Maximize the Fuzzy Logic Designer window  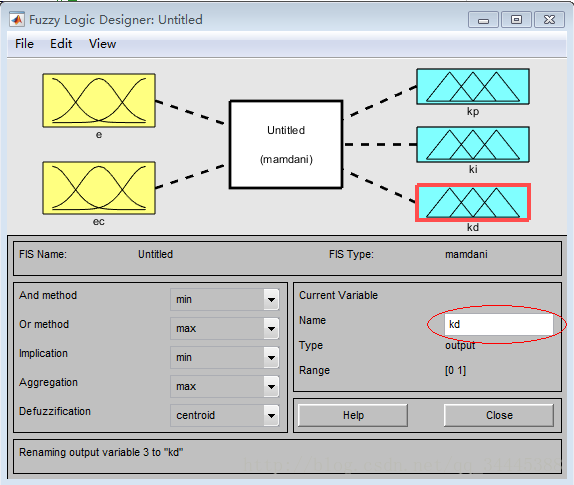516,20
